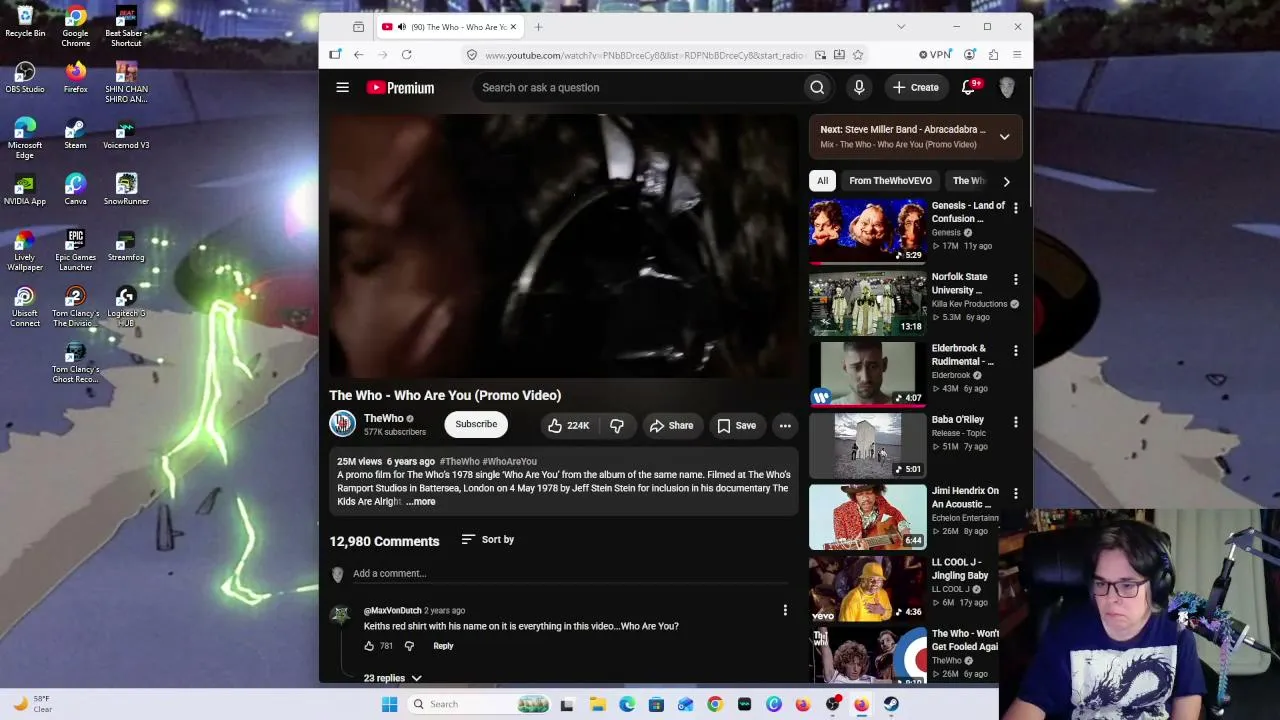Open TheWho channel avatar
The height and width of the screenshot is (720, 1280).
(342, 424)
